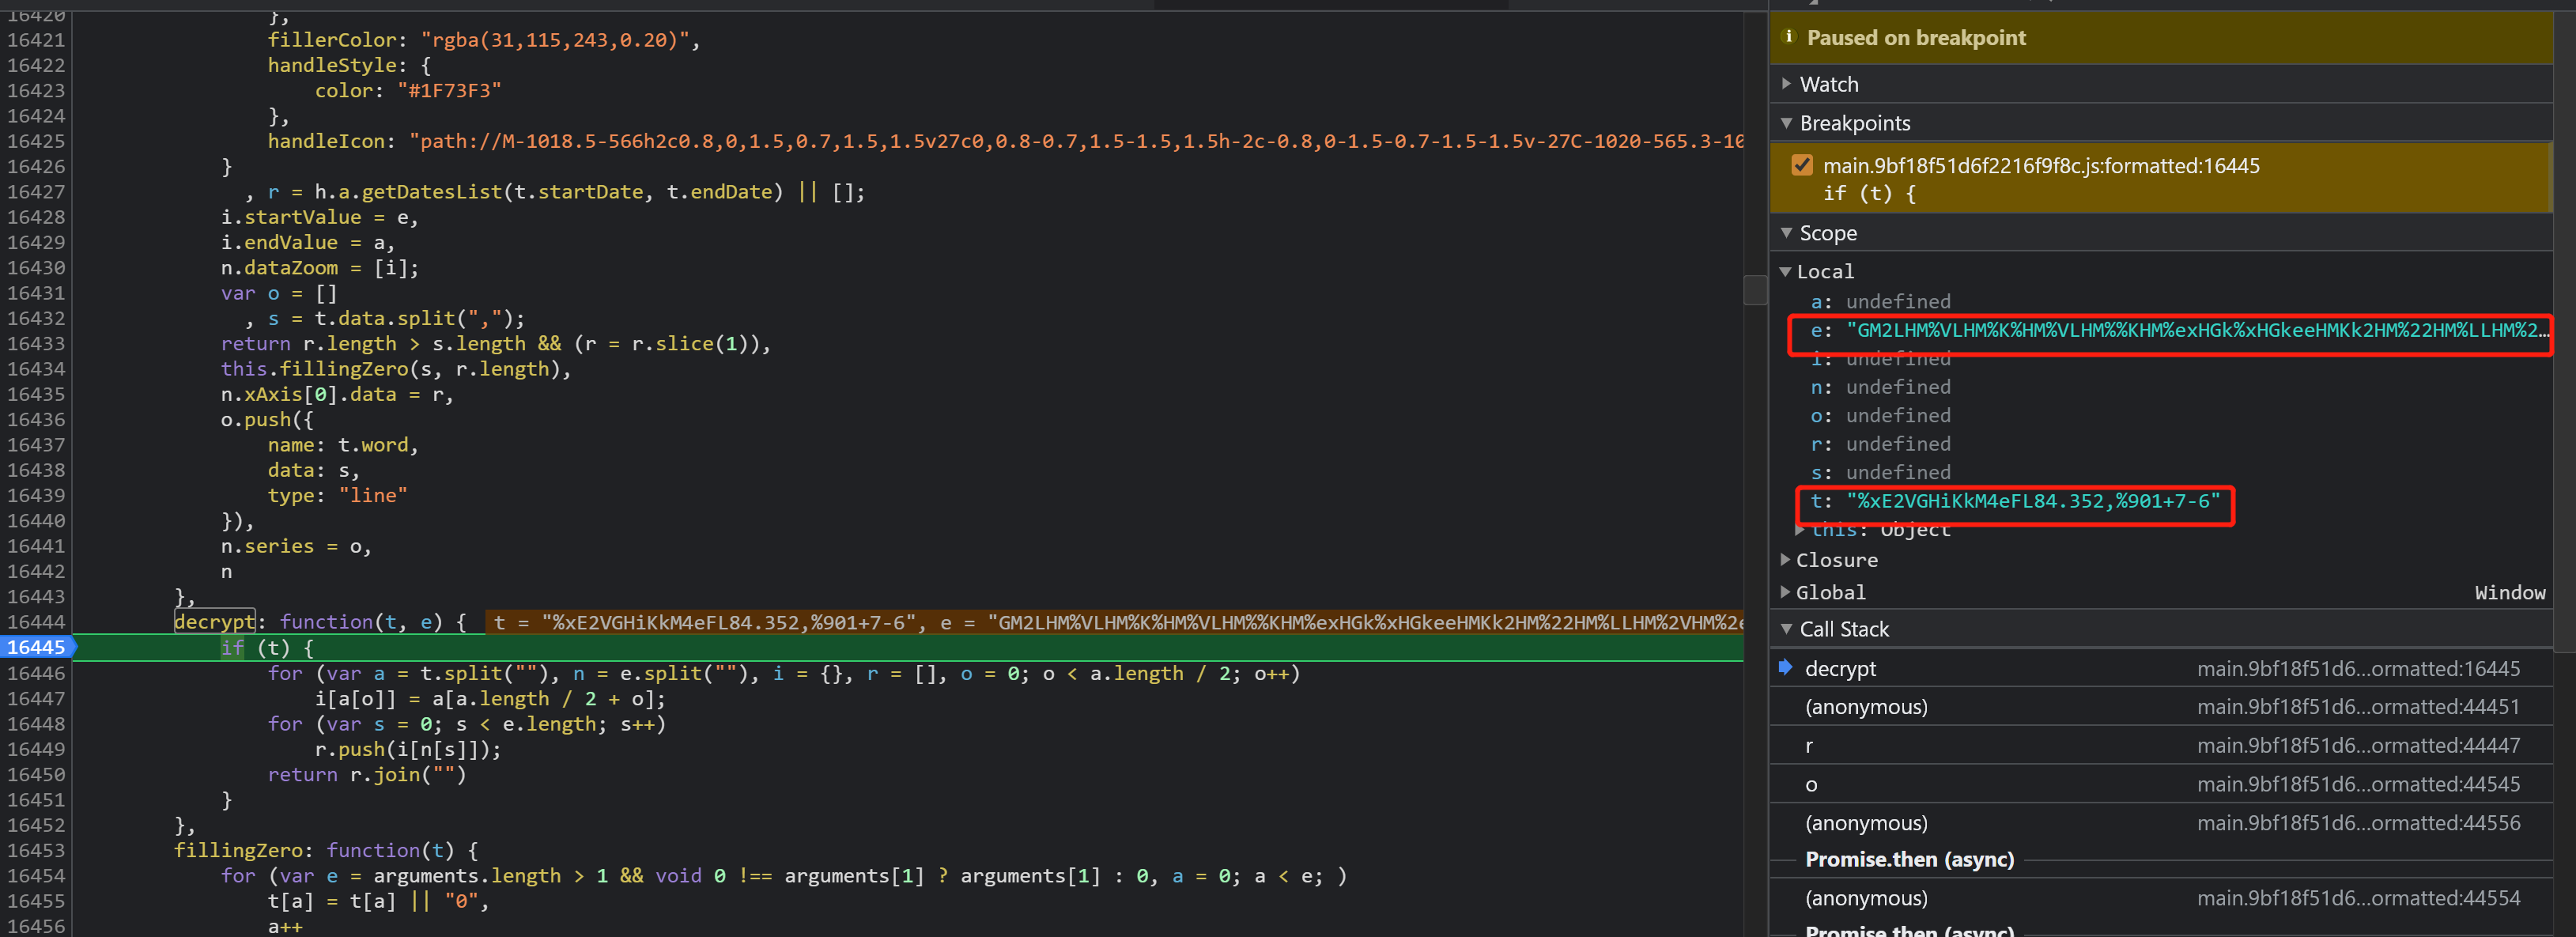Click the getDatesList call on line 16427
The height and width of the screenshot is (937, 2576).
click(548, 192)
